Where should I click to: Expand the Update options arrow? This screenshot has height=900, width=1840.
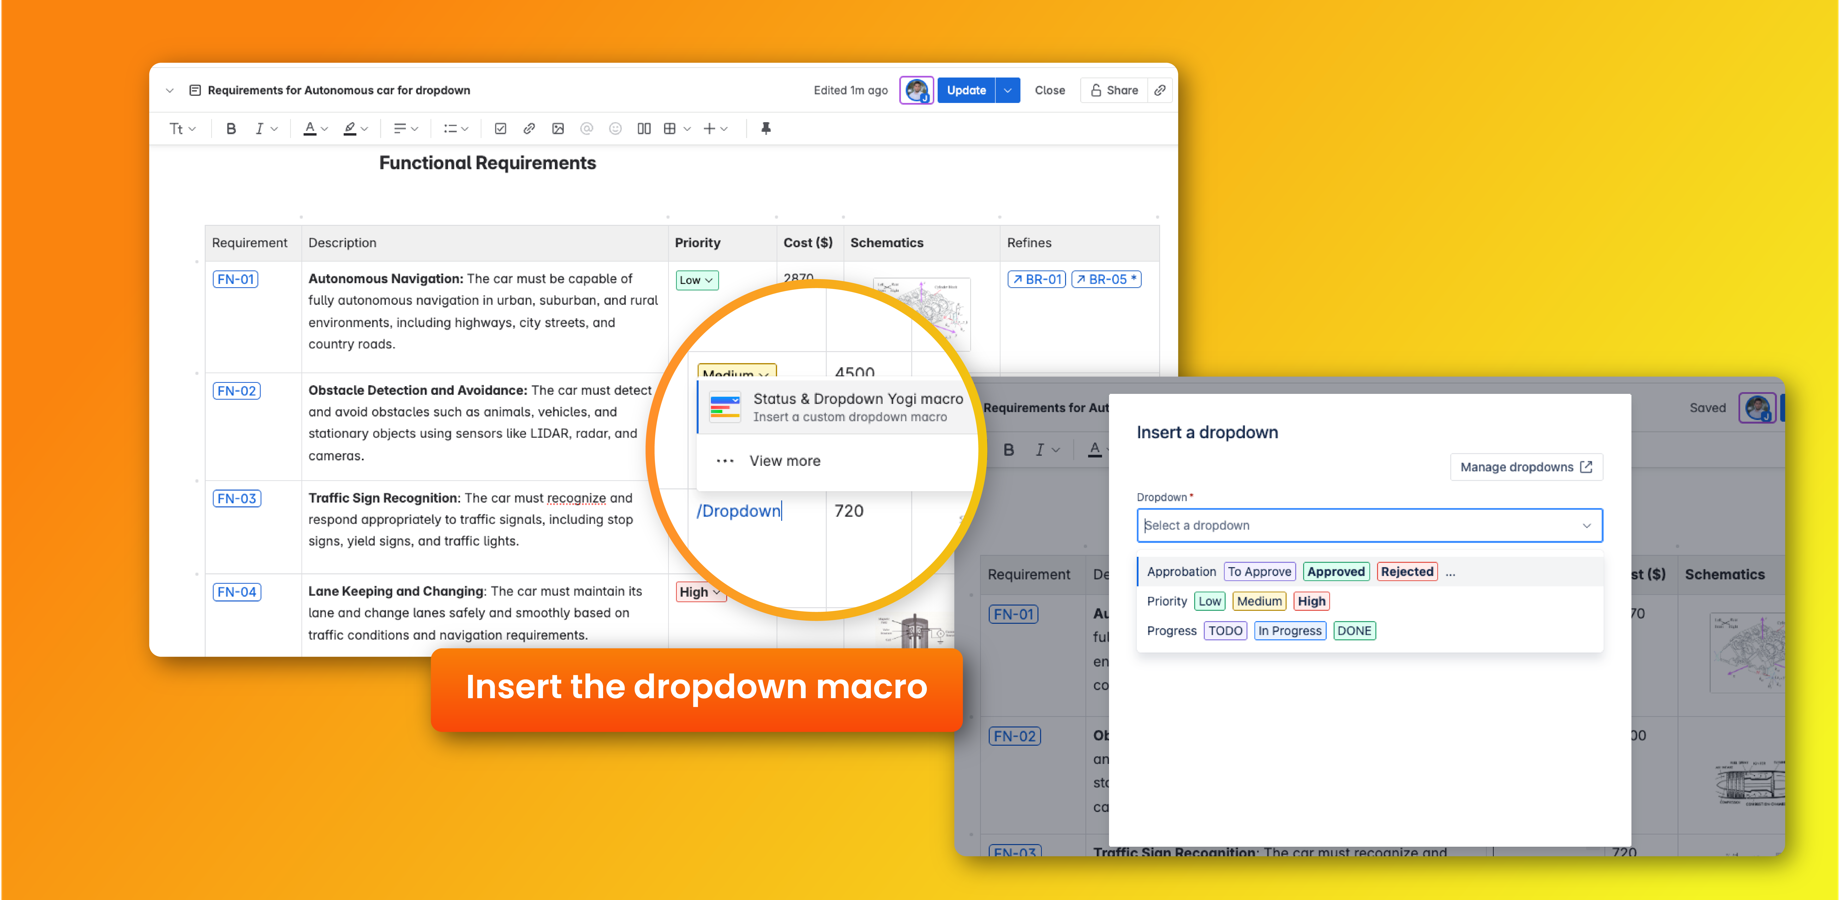tap(1008, 91)
